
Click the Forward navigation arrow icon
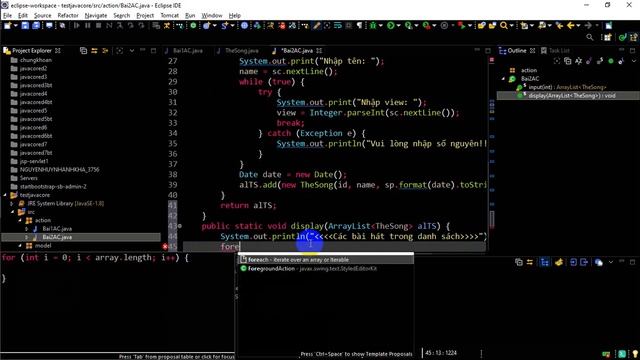(588, 26)
